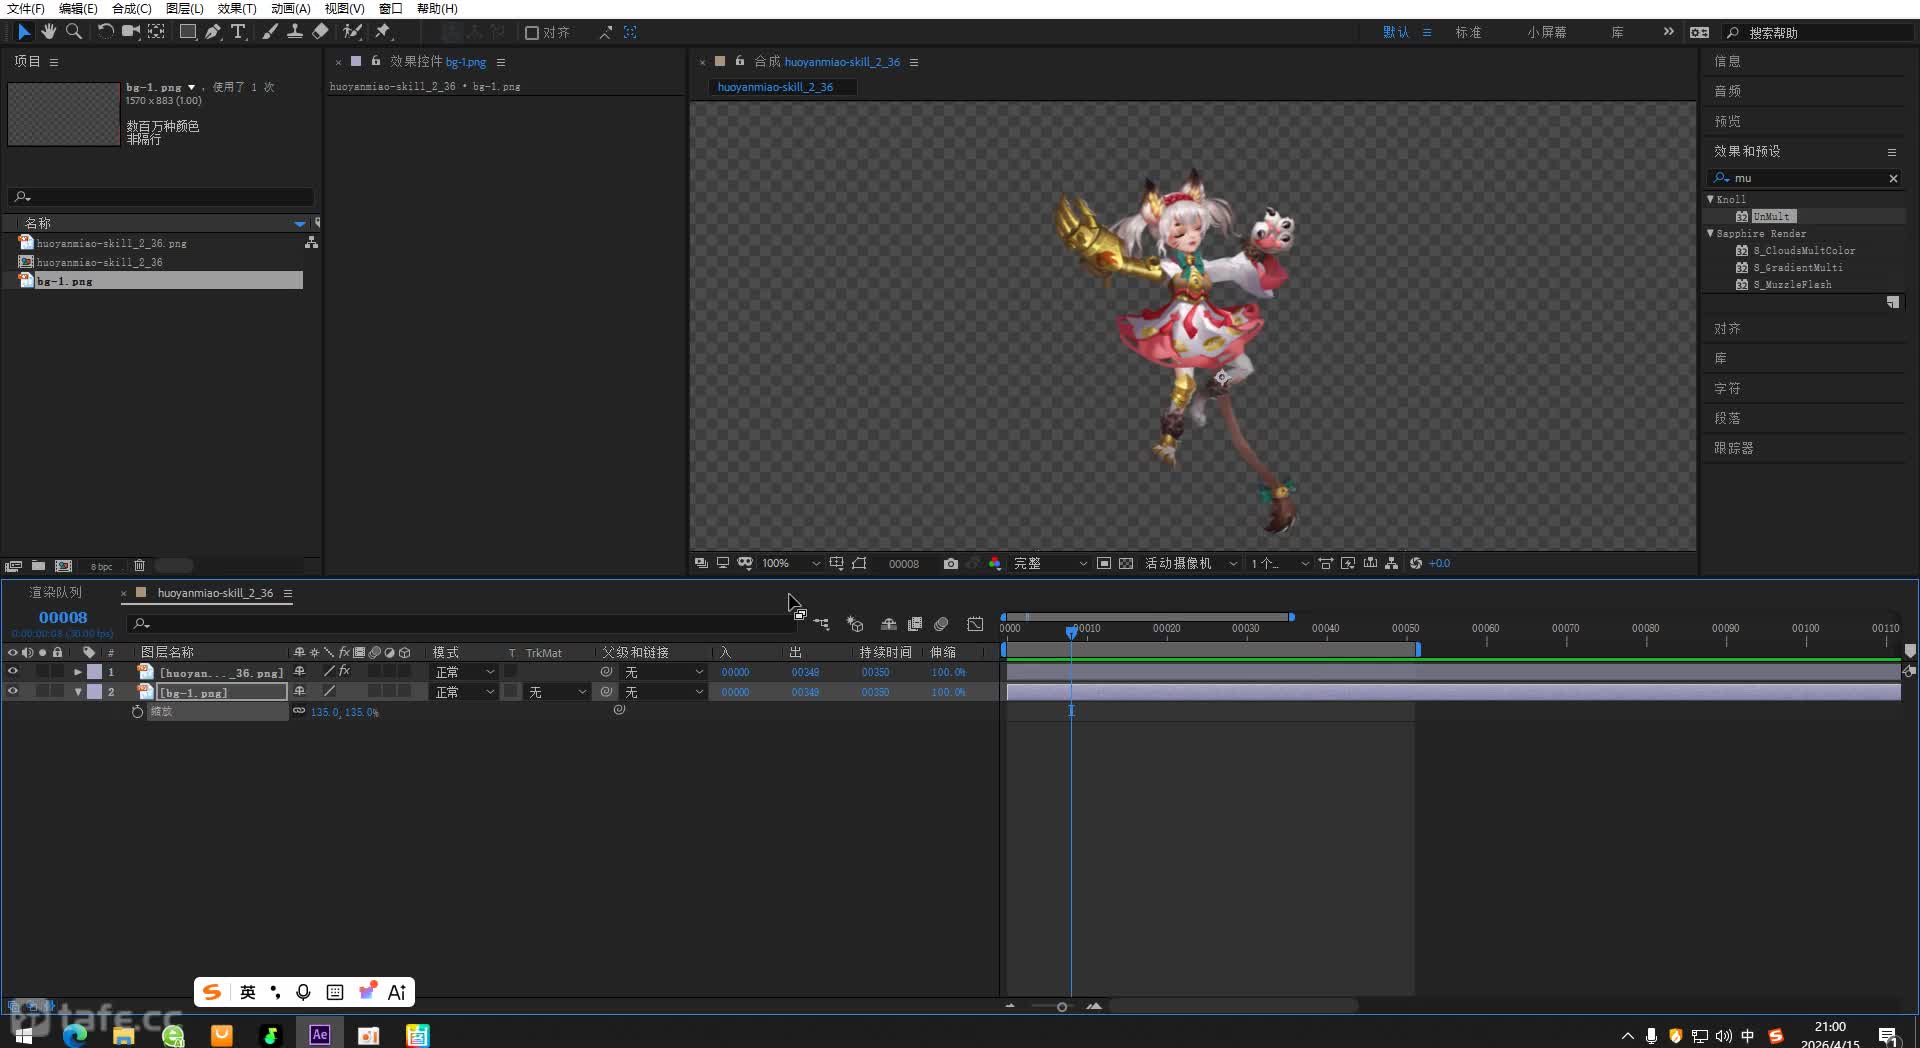
Task: Select the Brush tool
Action: (x=270, y=32)
